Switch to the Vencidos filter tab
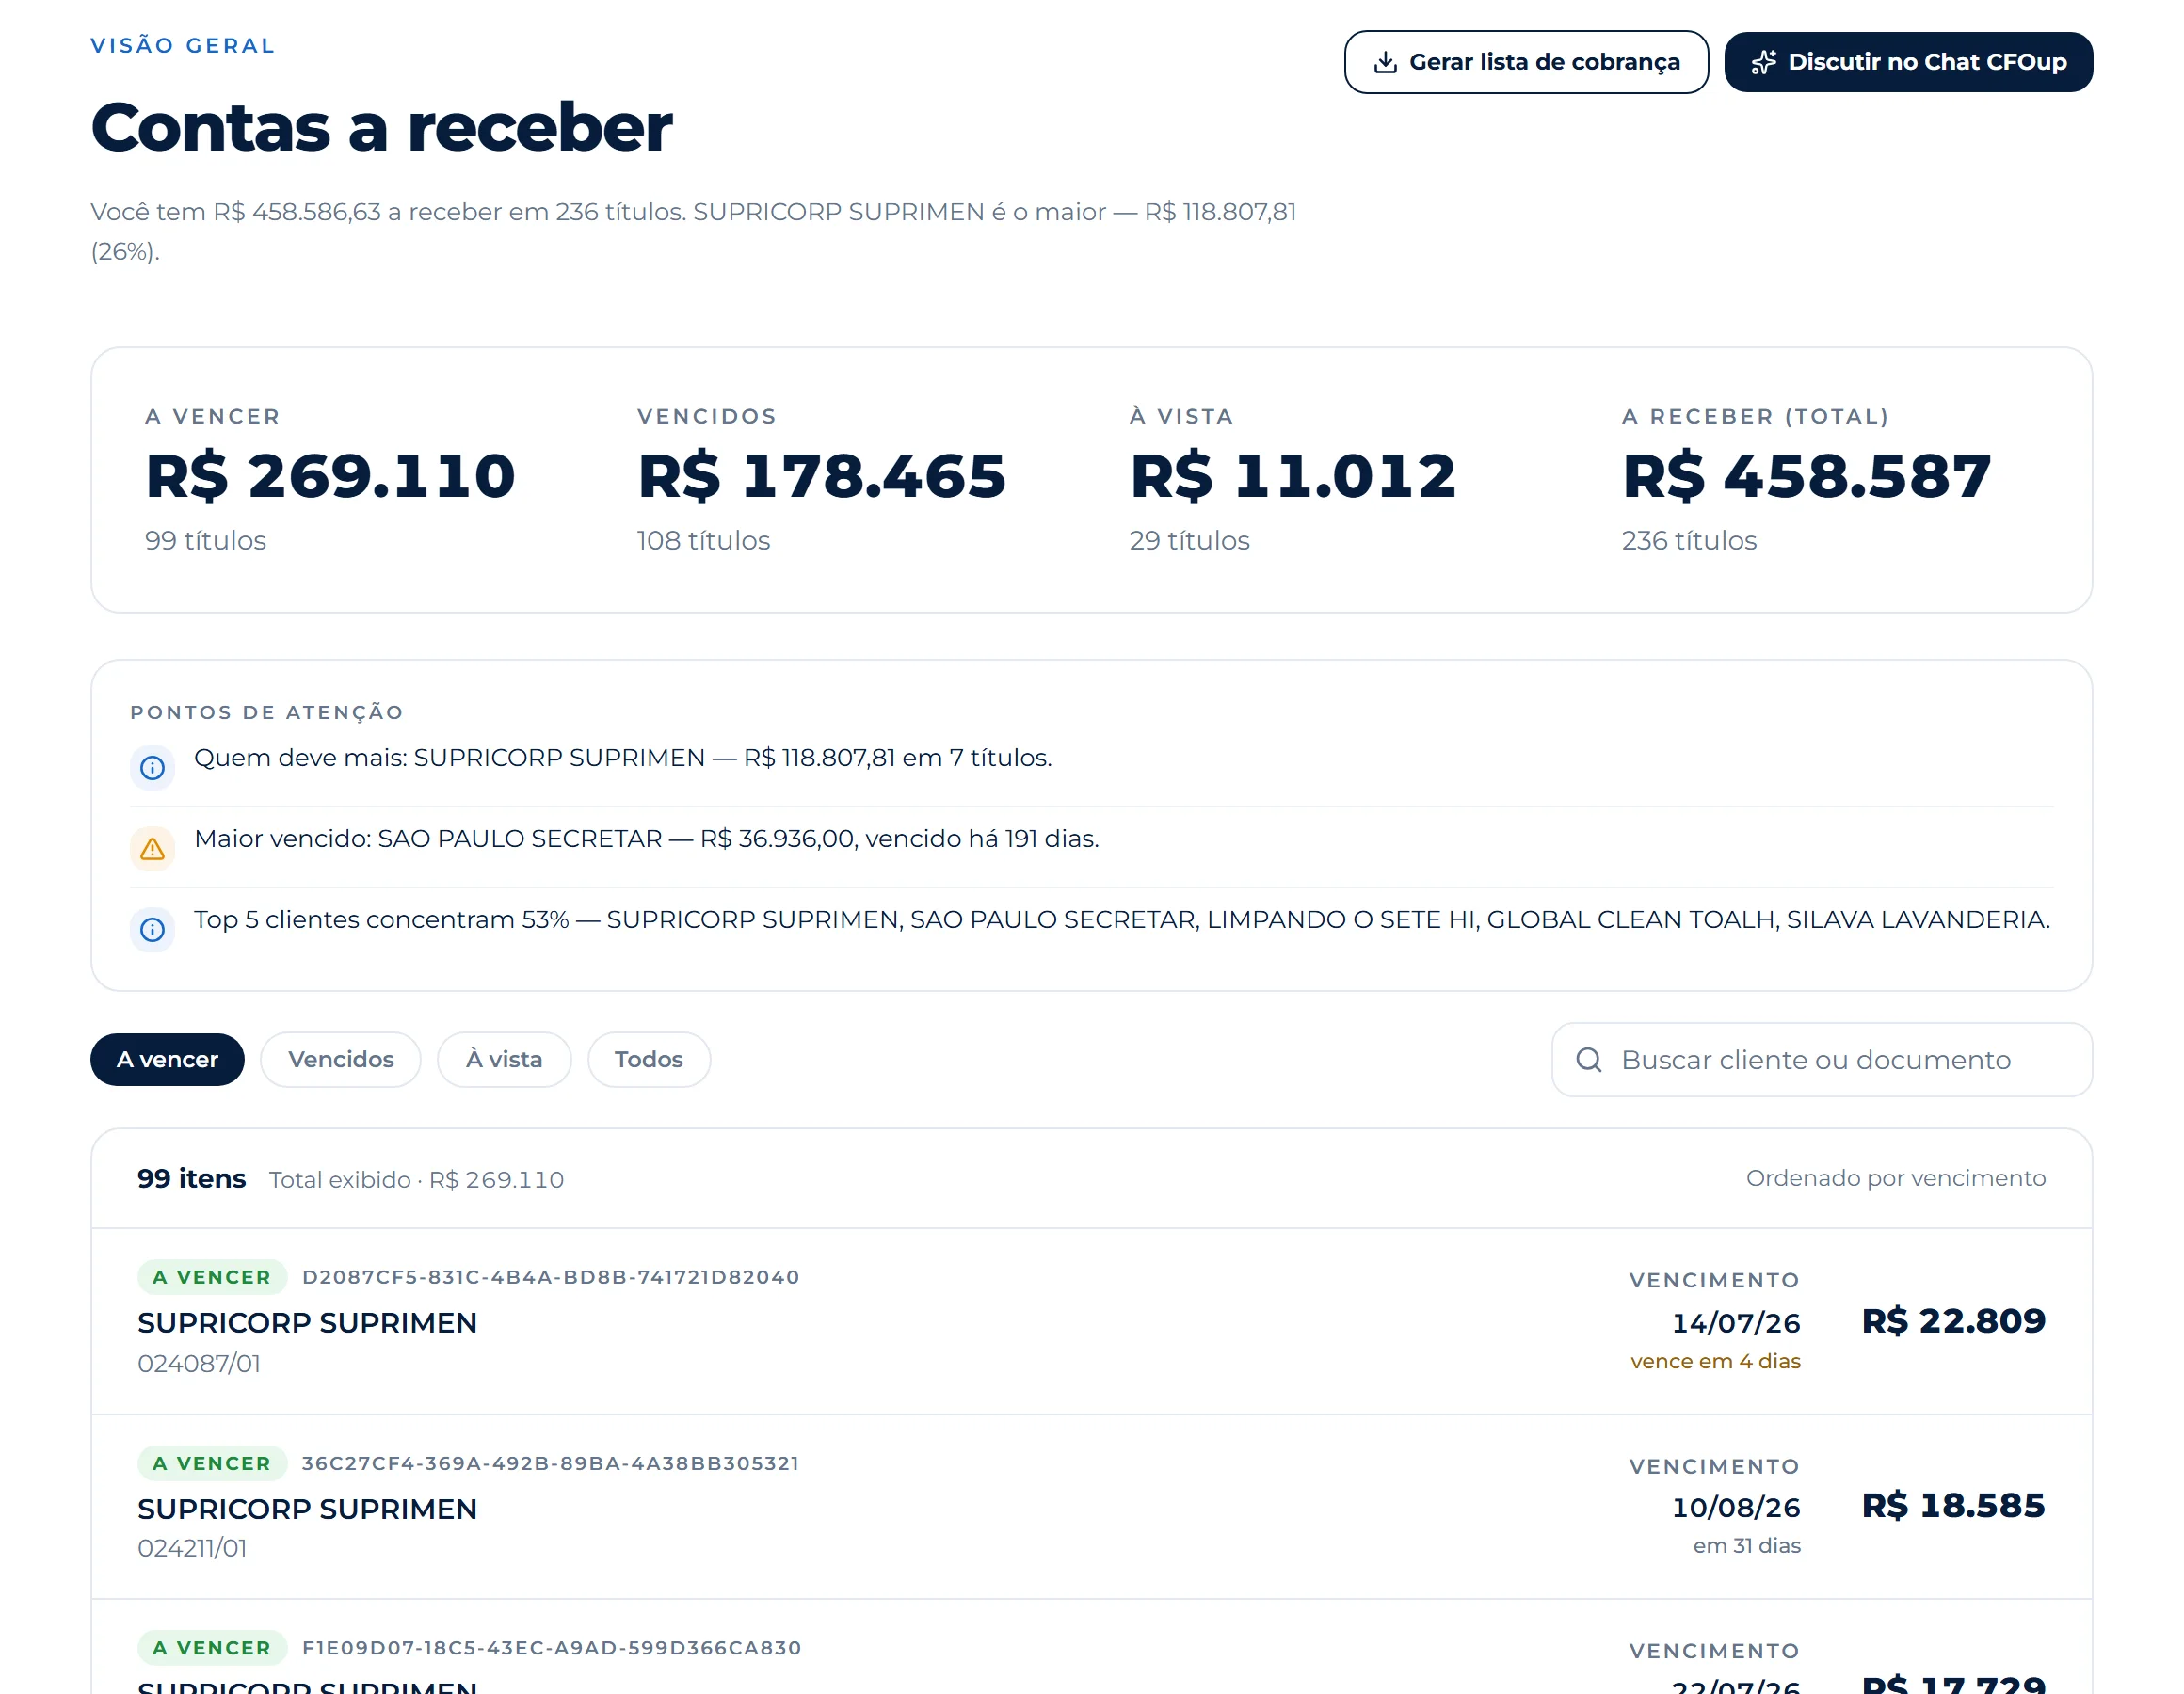 coord(341,1060)
